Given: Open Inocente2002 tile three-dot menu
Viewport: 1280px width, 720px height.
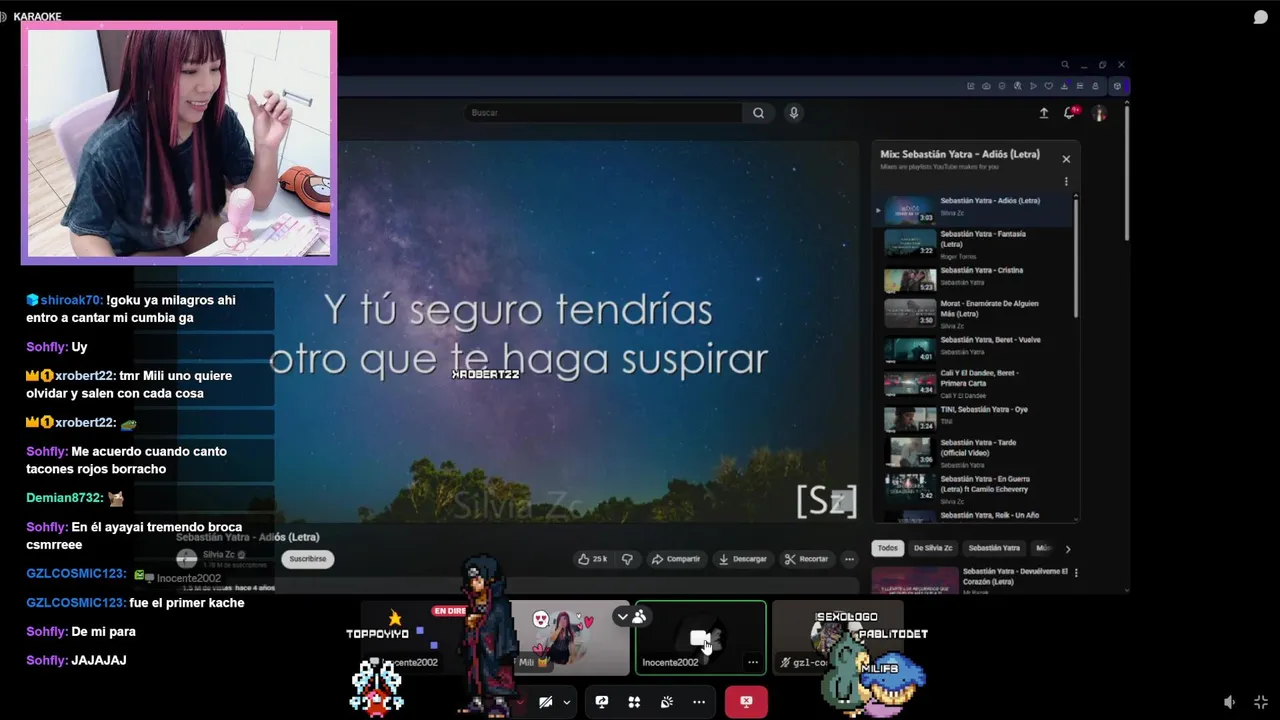Looking at the screenshot, I should (753, 662).
